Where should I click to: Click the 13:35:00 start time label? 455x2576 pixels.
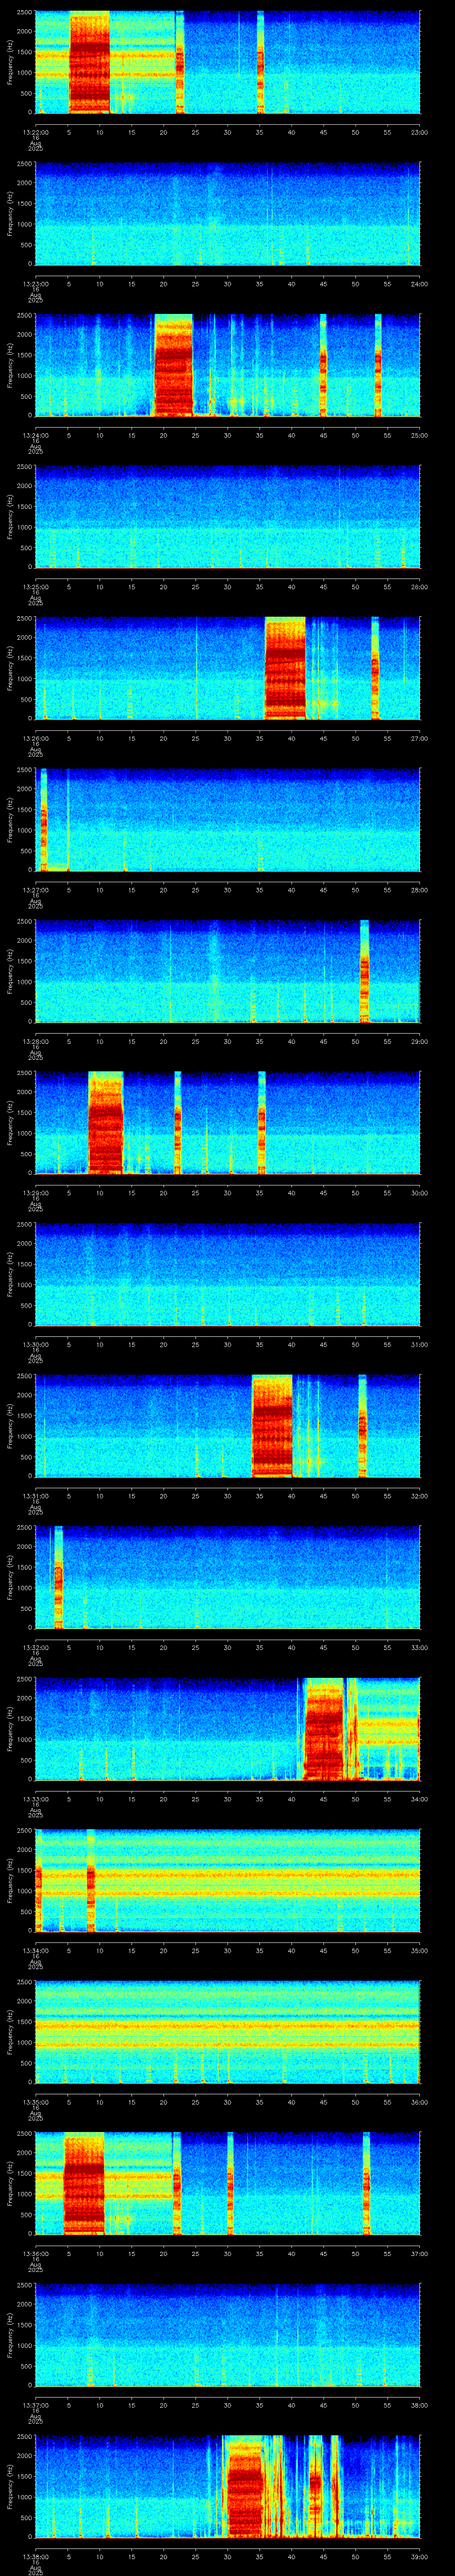tap(35, 2101)
